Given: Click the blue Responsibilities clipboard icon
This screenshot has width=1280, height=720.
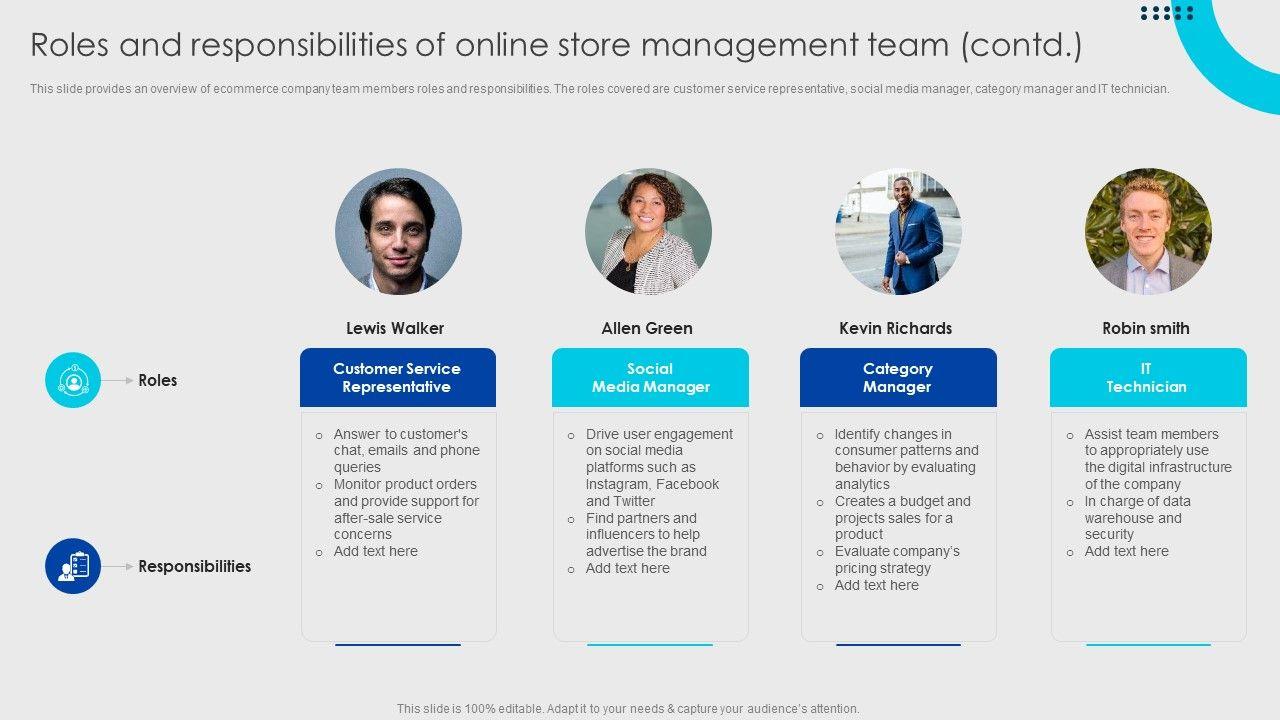Looking at the screenshot, I should [73, 566].
